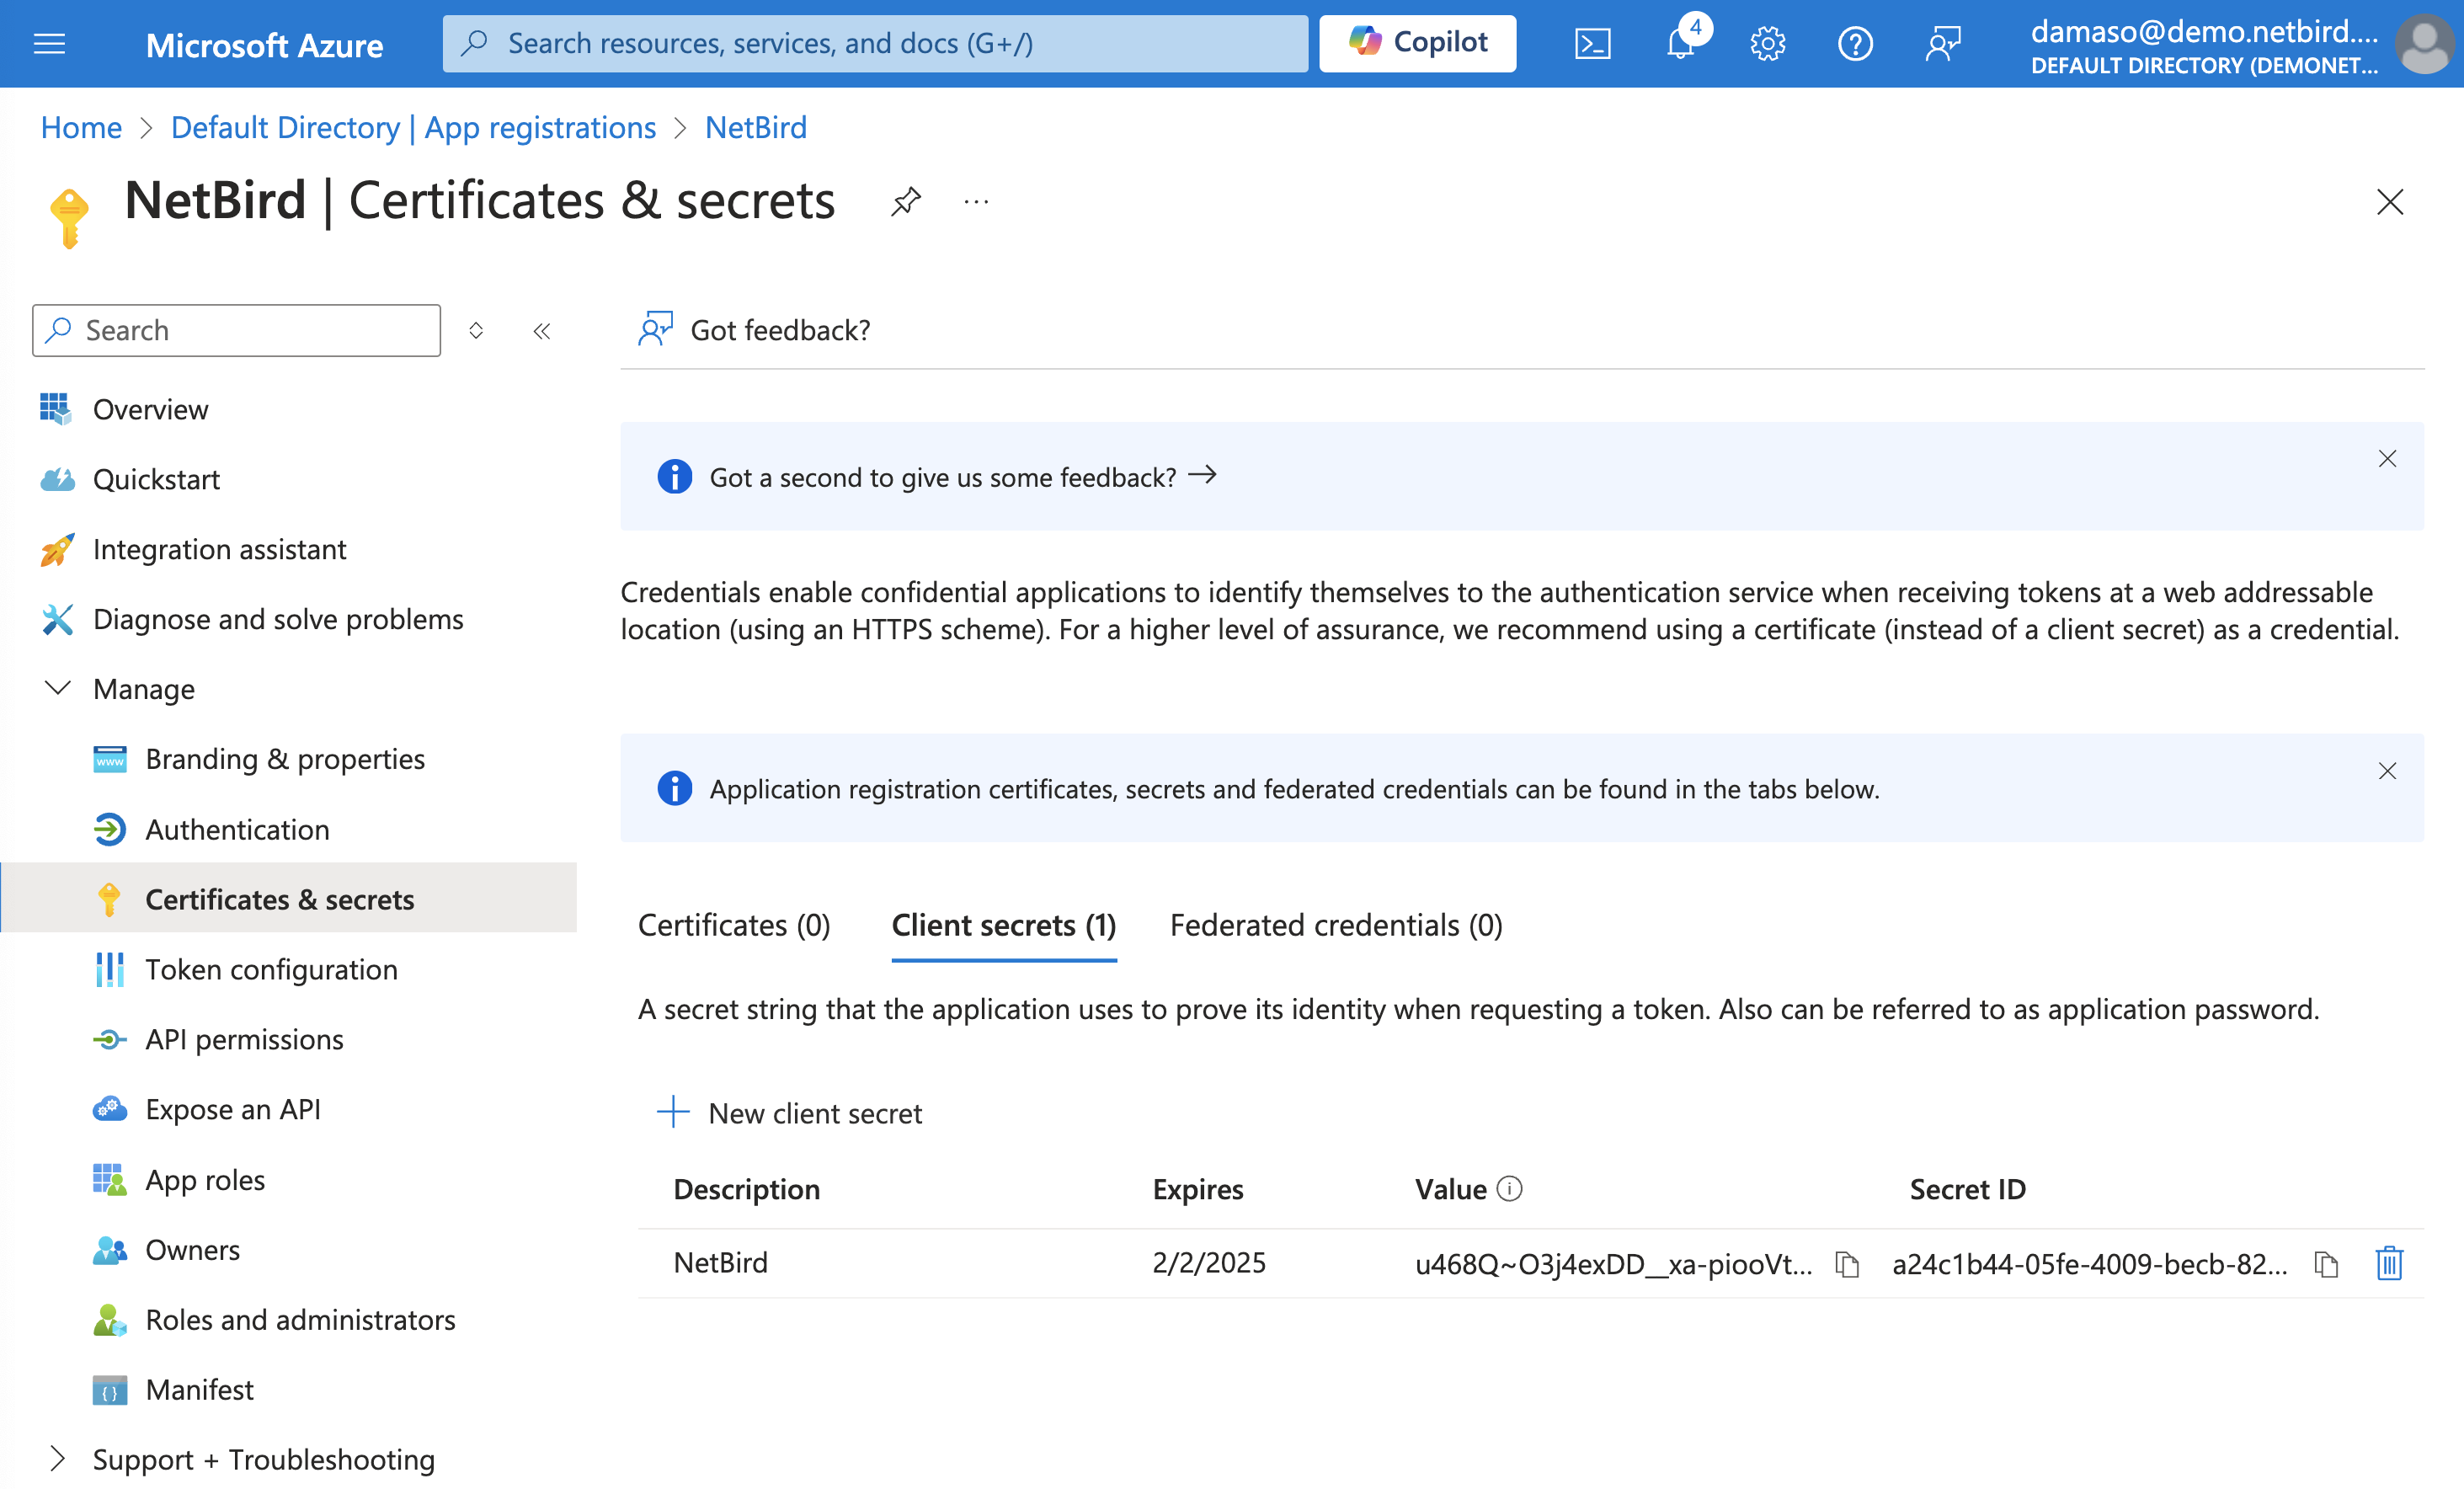This screenshot has height=1489, width=2464.
Task: Collapse the Manage section
Action: click(58, 688)
